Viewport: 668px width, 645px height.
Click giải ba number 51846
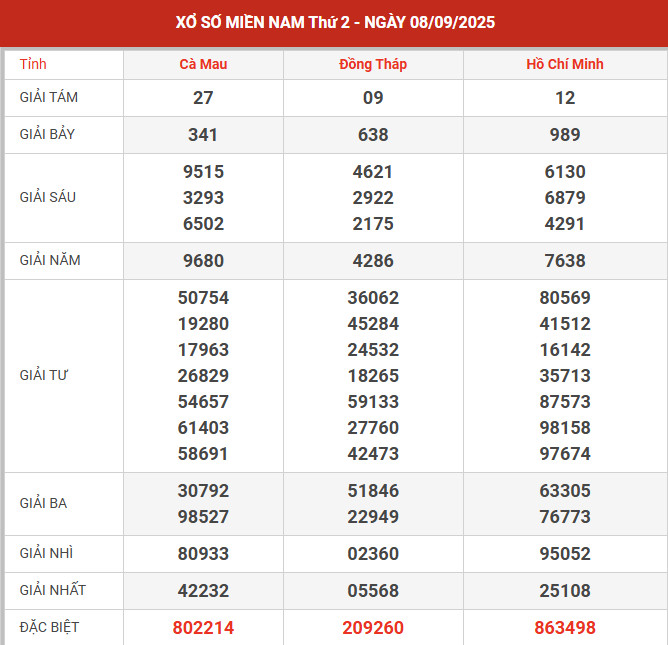click(x=373, y=491)
